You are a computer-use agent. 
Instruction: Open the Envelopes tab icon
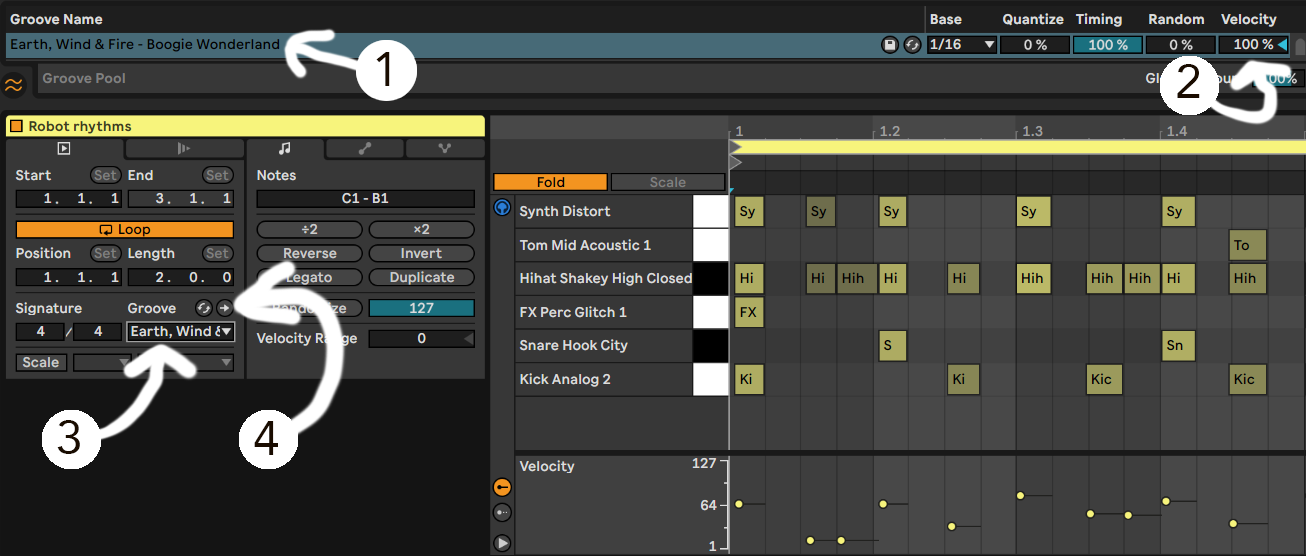tap(365, 148)
